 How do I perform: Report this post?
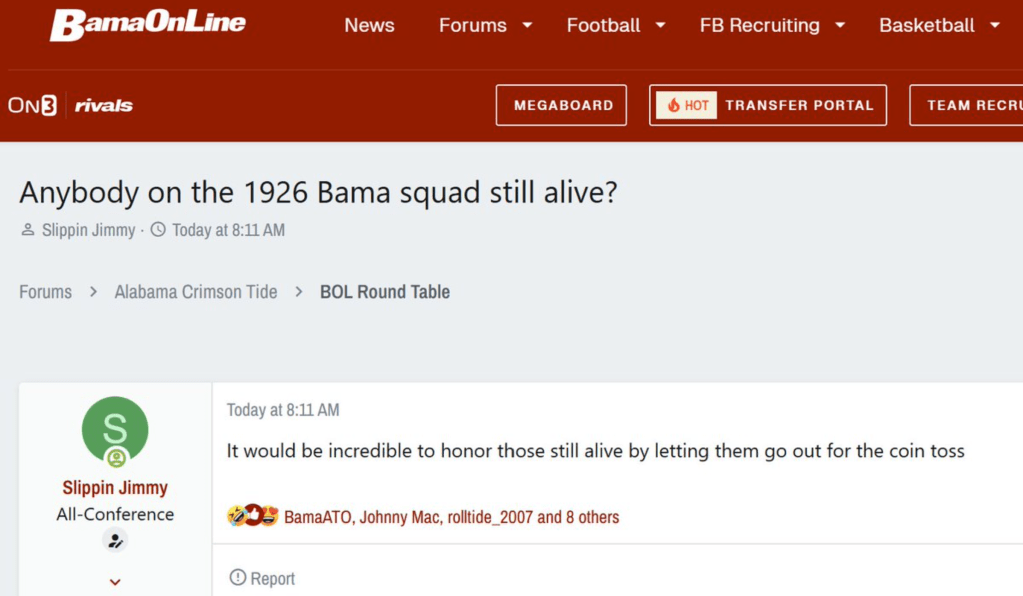click(262, 578)
